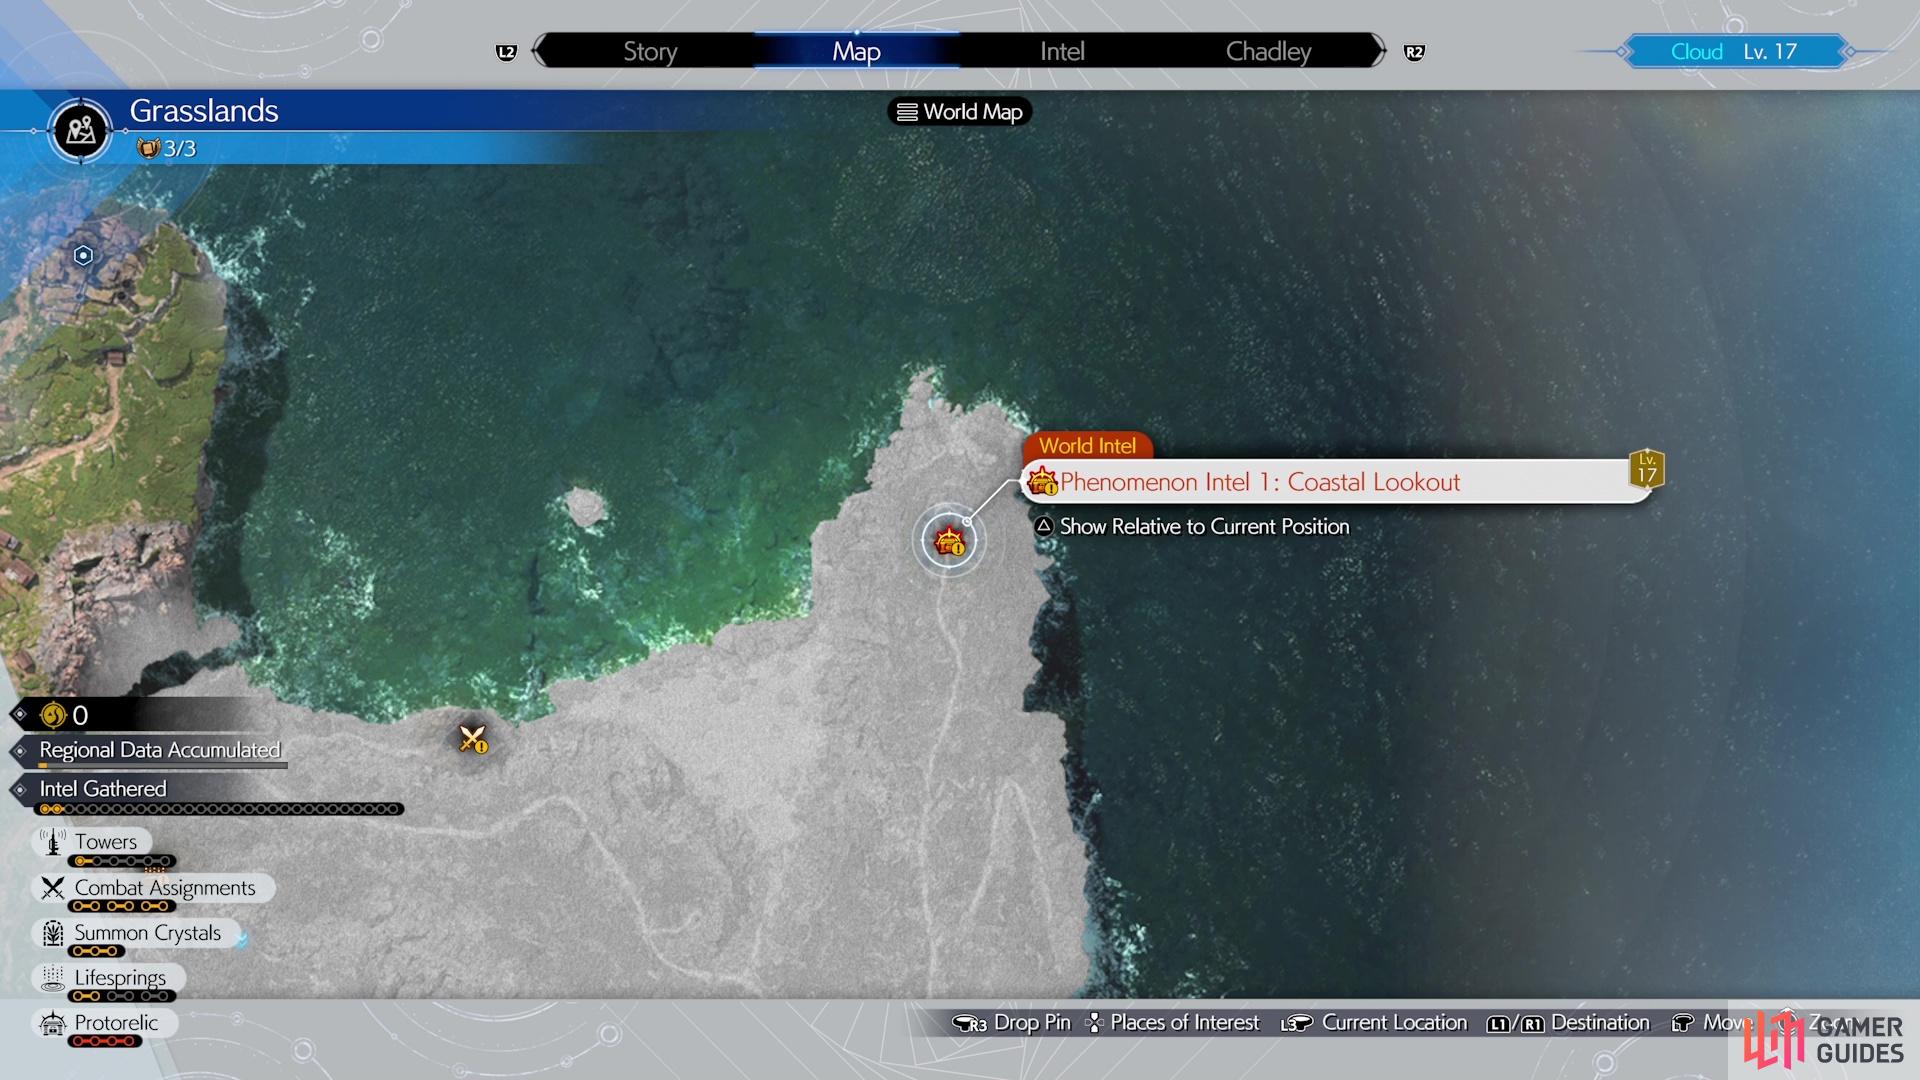Image resolution: width=1920 pixels, height=1080 pixels.
Task: Select the Summon Crystals category
Action: [x=136, y=933]
